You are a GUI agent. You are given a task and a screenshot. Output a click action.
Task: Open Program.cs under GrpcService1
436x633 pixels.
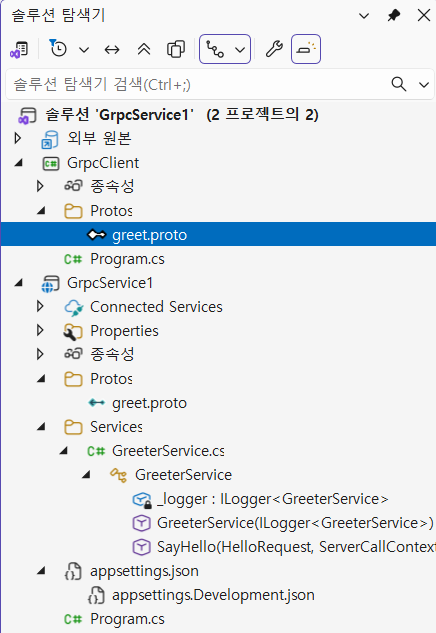pyautogui.click(x=127, y=619)
